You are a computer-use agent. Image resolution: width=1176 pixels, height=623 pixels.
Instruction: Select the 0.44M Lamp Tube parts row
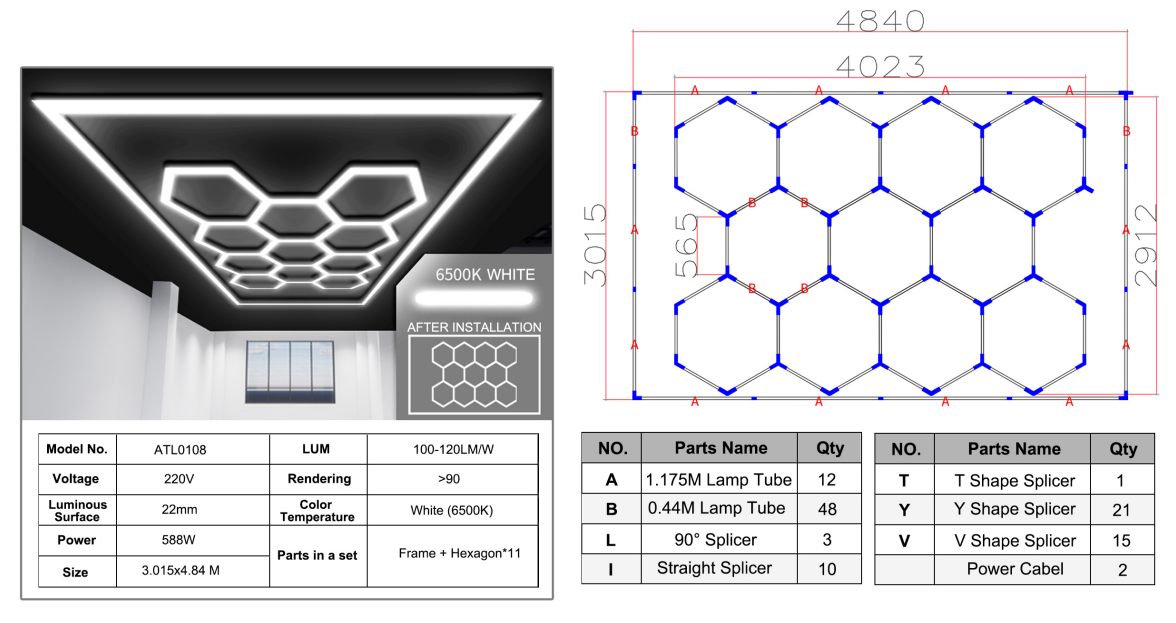coord(719,509)
